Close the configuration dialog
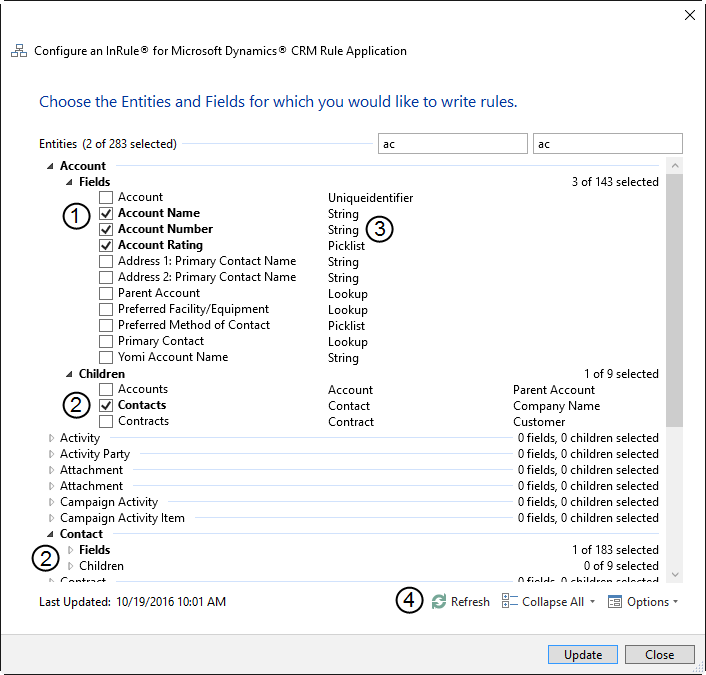 (x=689, y=15)
